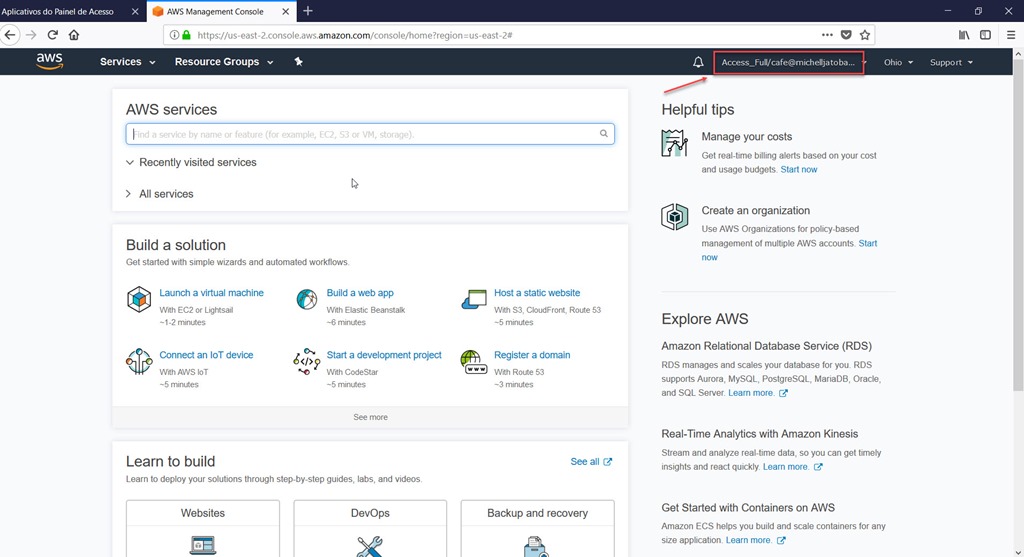The image size is (1024, 557).
Task: Click scrollbar down arrow at bottom
Action: click(x=1017, y=550)
